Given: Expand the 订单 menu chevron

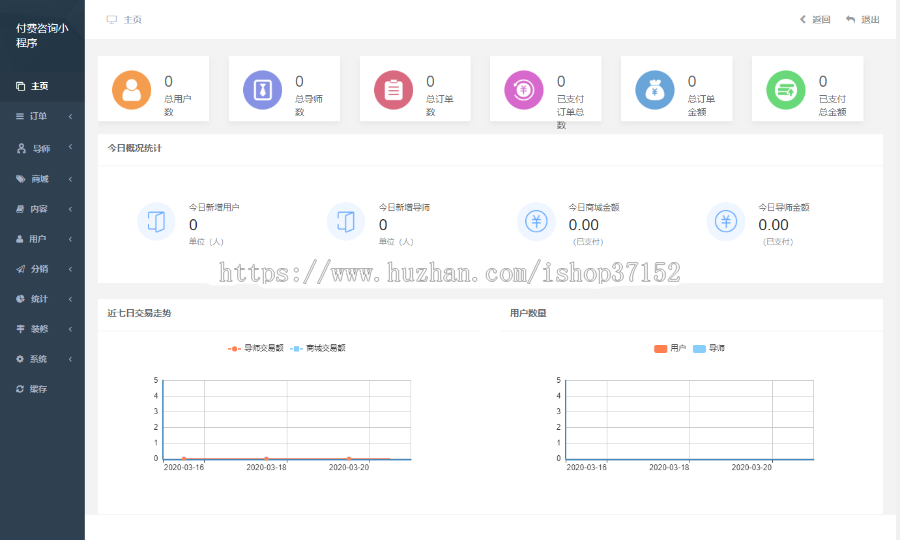Looking at the screenshot, I should [x=71, y=116].
